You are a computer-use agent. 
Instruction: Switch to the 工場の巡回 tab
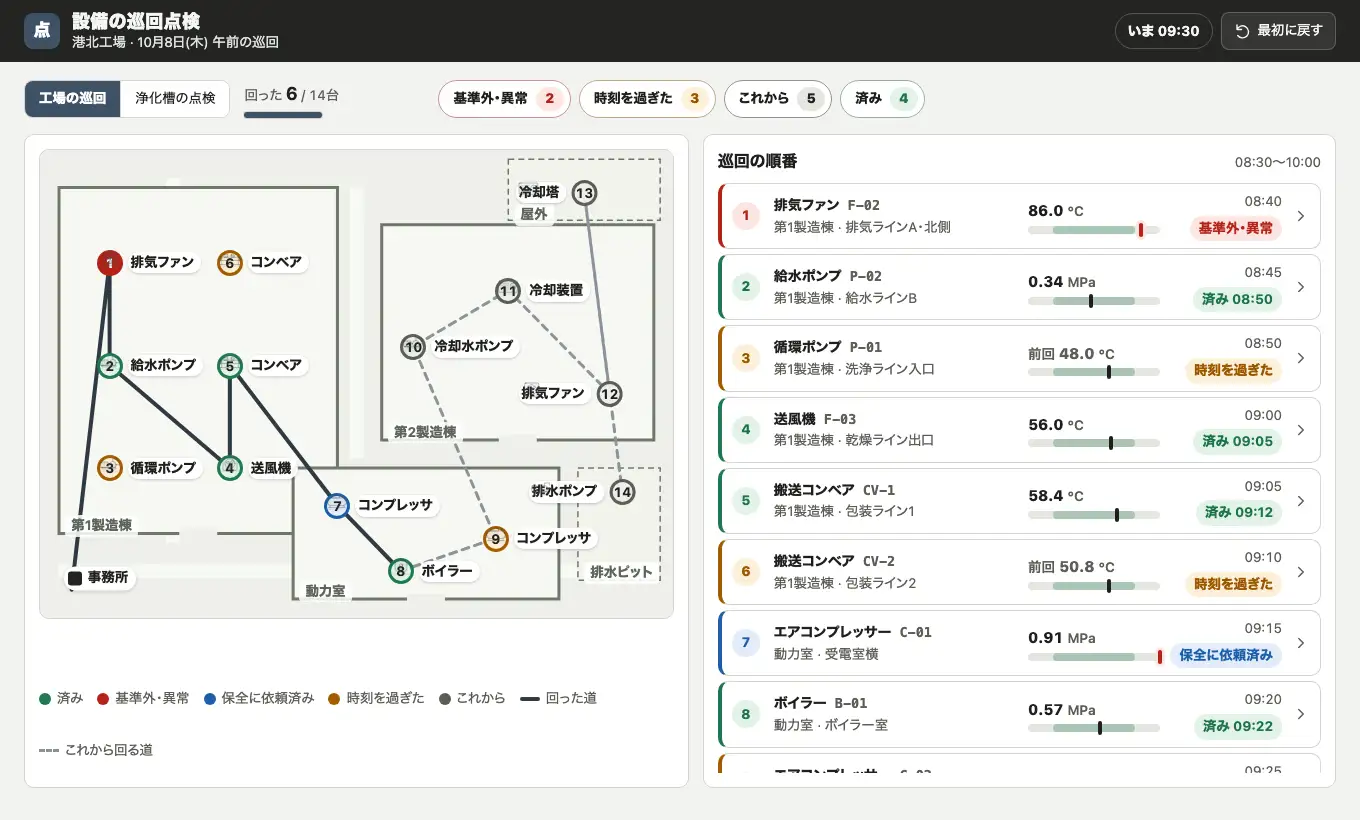[x=72, y=99]
